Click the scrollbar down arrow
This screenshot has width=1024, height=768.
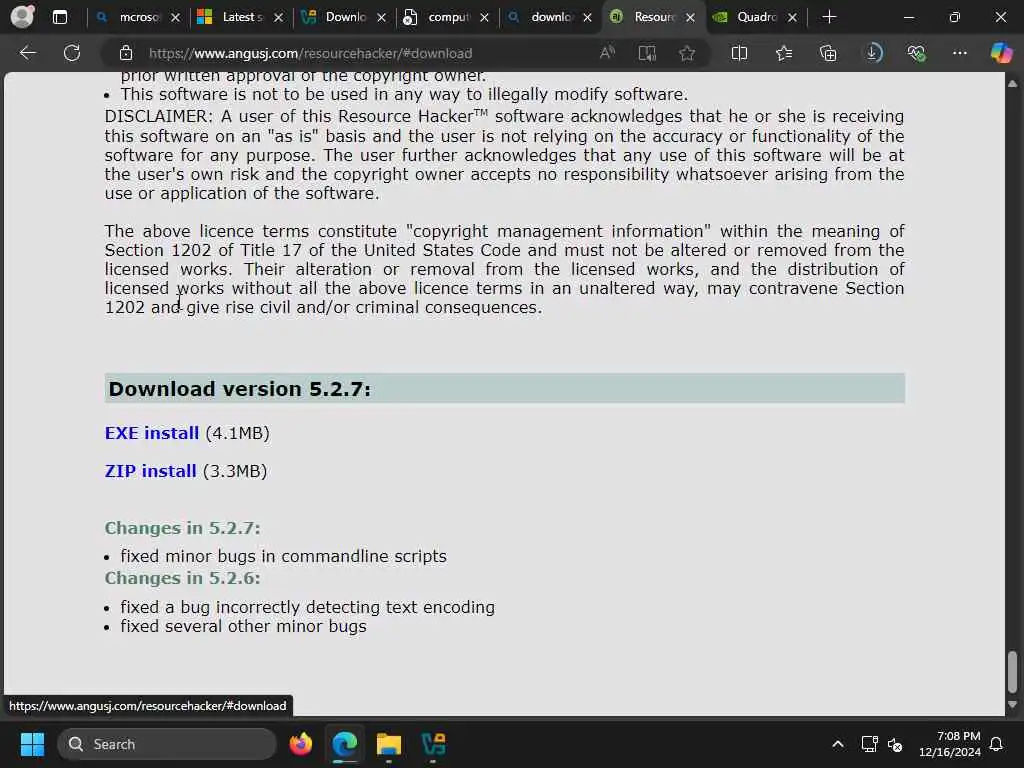pyautogui.click(x=1012, y=705)
